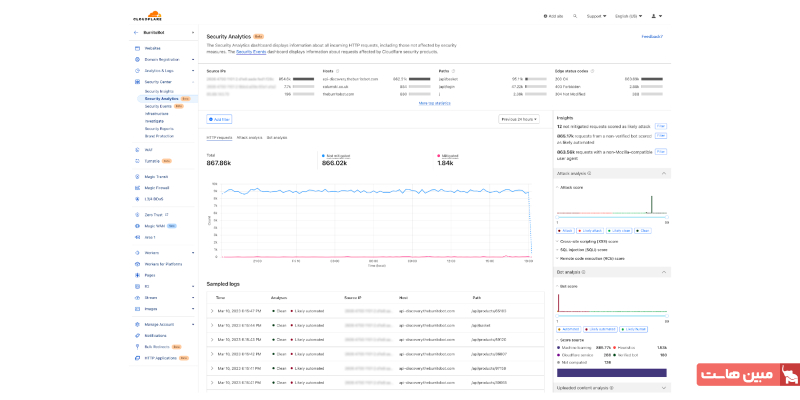Expand the SQL injection (SQLi) score section
Screen dimensions: 800x400
pos(582,250)
